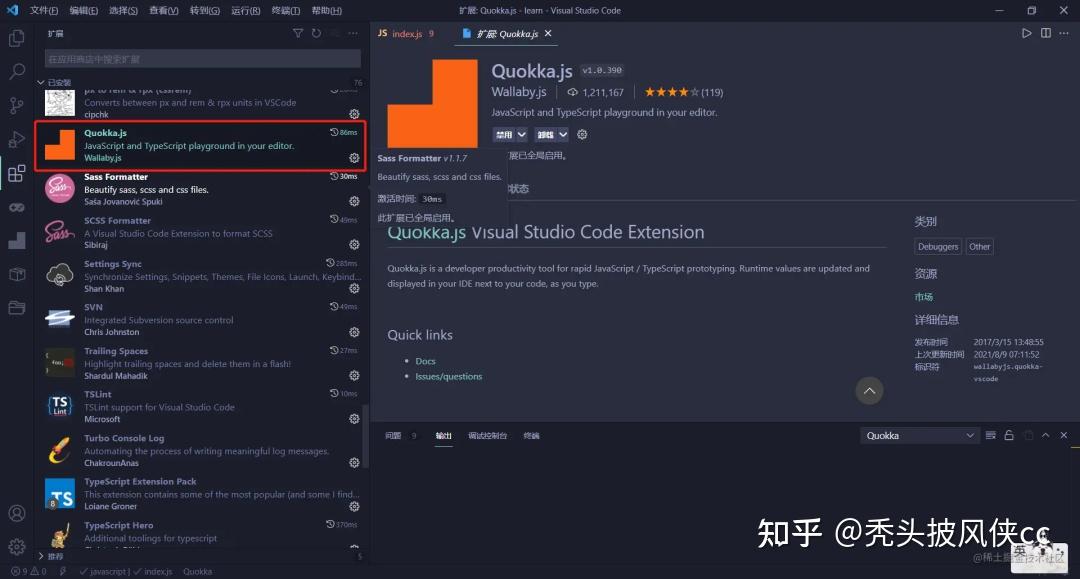Open manage gear for TypeScript Extension Pack

click(354, 506)
